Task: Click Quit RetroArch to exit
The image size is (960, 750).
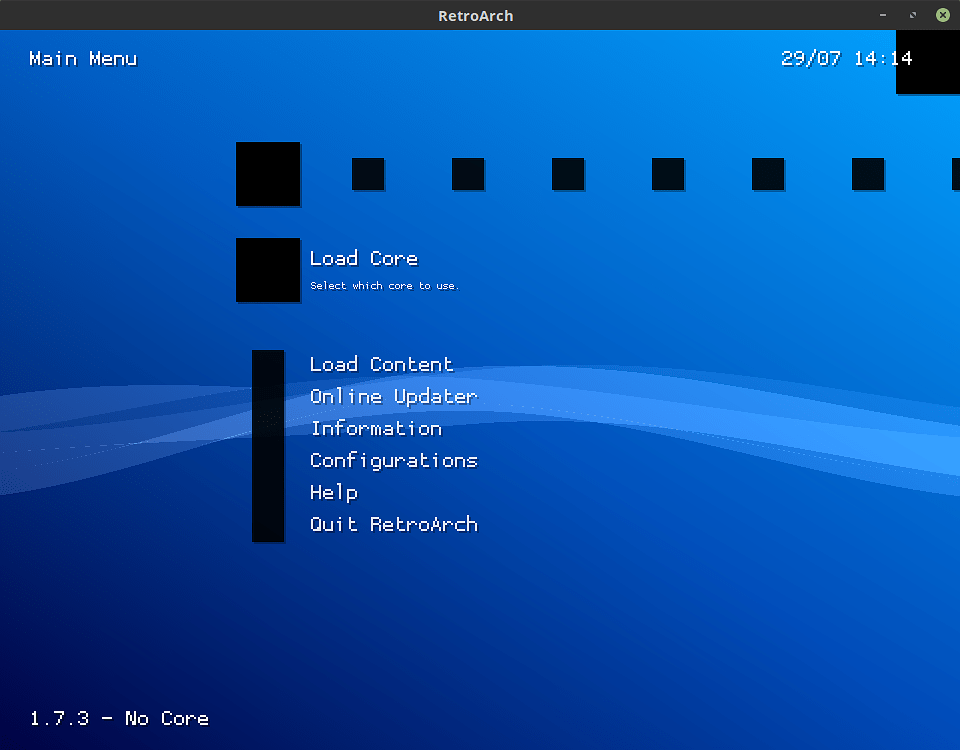Action: coord(394,525)
